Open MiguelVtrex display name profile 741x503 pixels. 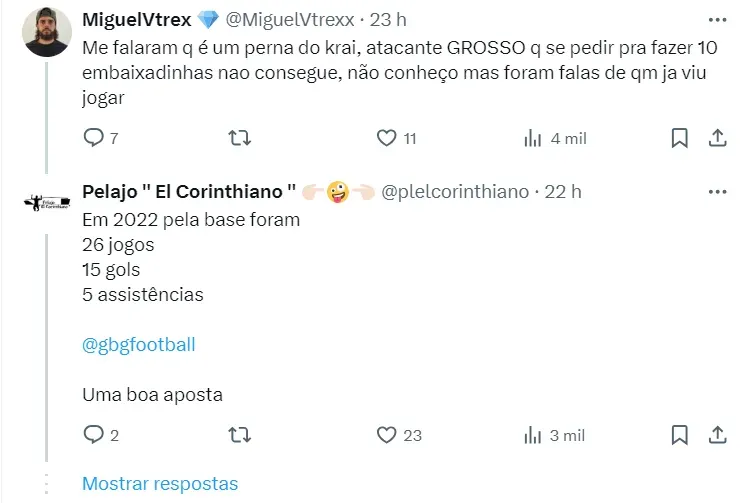[x=136, y=19]
